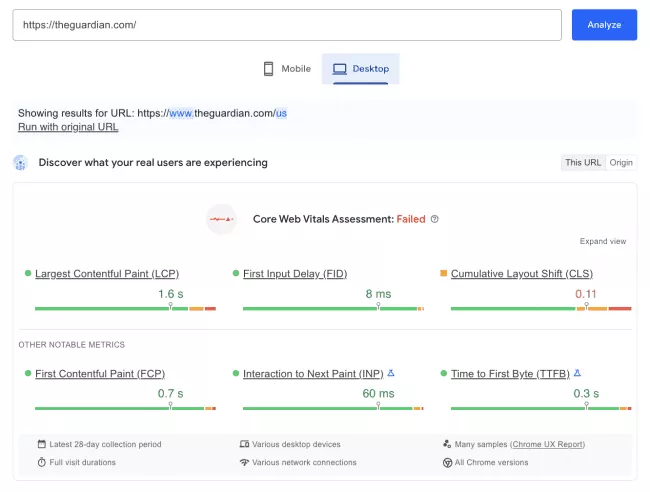The image size is (650, 492).
Task: Expand view of the metrics
Action: click(602, 241)
